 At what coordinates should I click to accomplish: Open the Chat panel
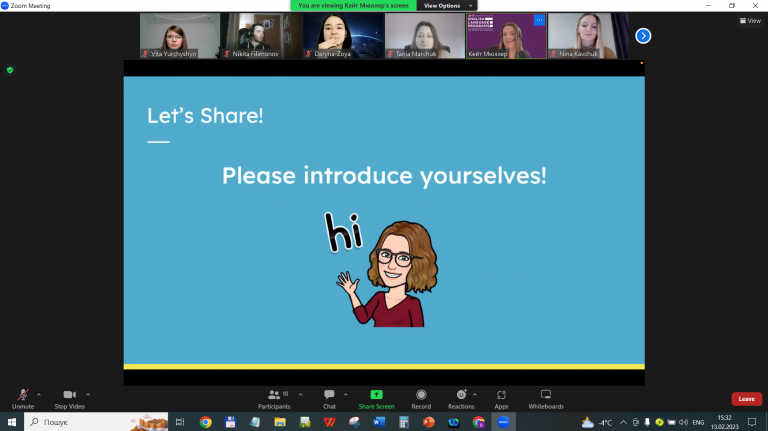(329, 399)
